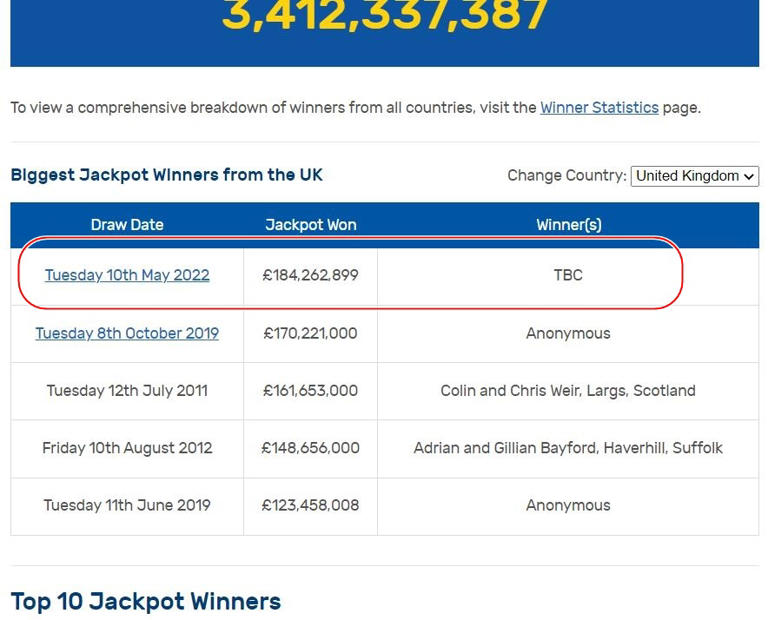The image size is (768, 620).
Task: Click the £170,221,000 jackpot amount
Action: (311, 334)
